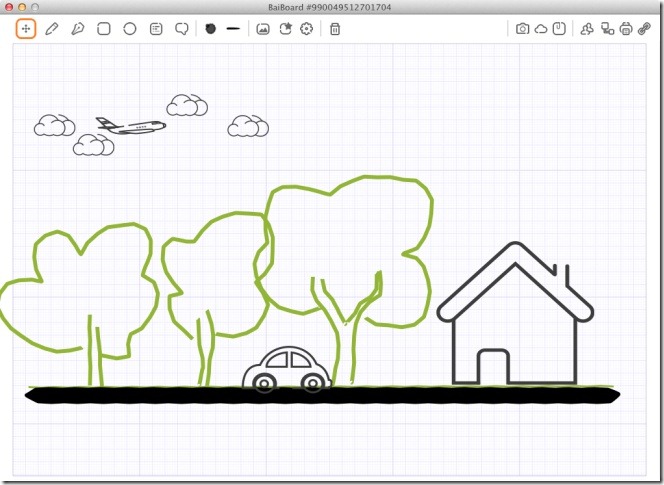Select the move/pan tool
This screenshot has height=485, width=664.
[x=26, y=29]
